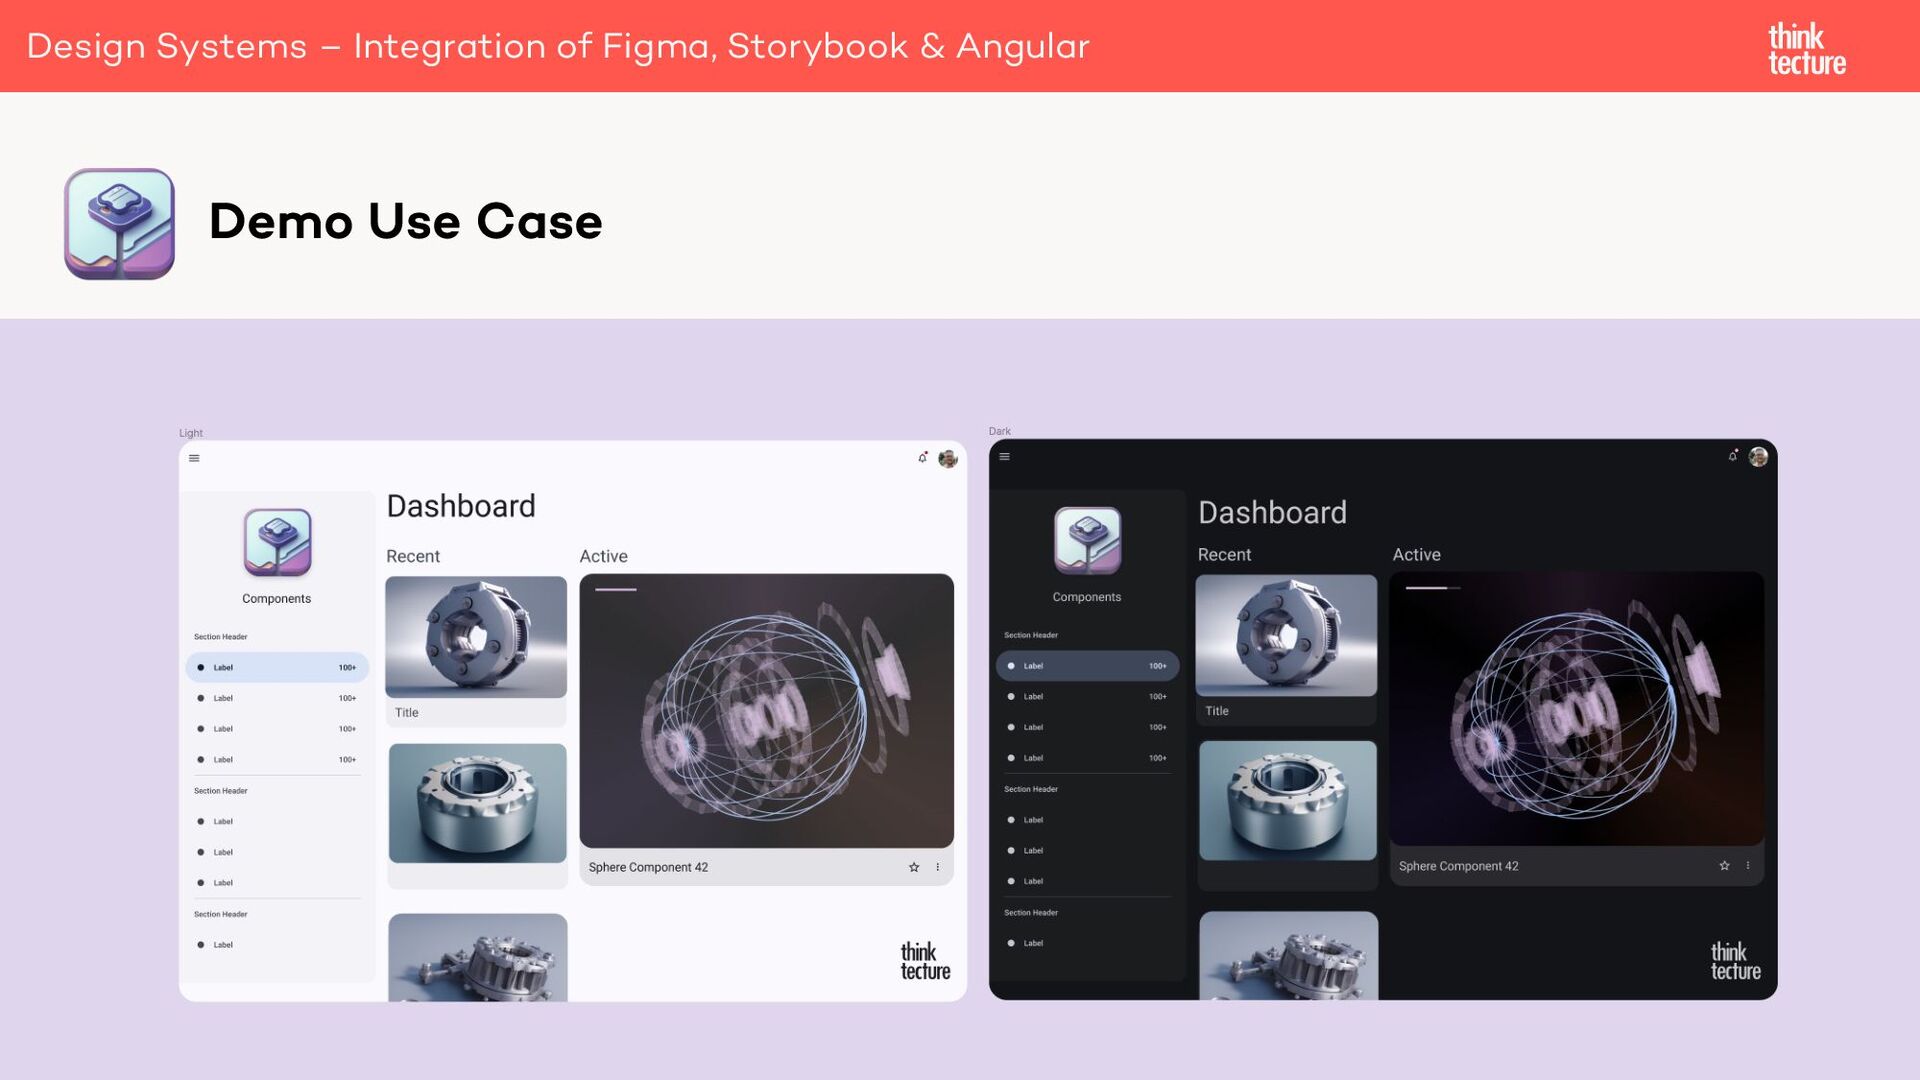This screenshot has width=1920, height=1080.
Task: Click the Recent section heading in light dashboard
Action: [413, 556]
